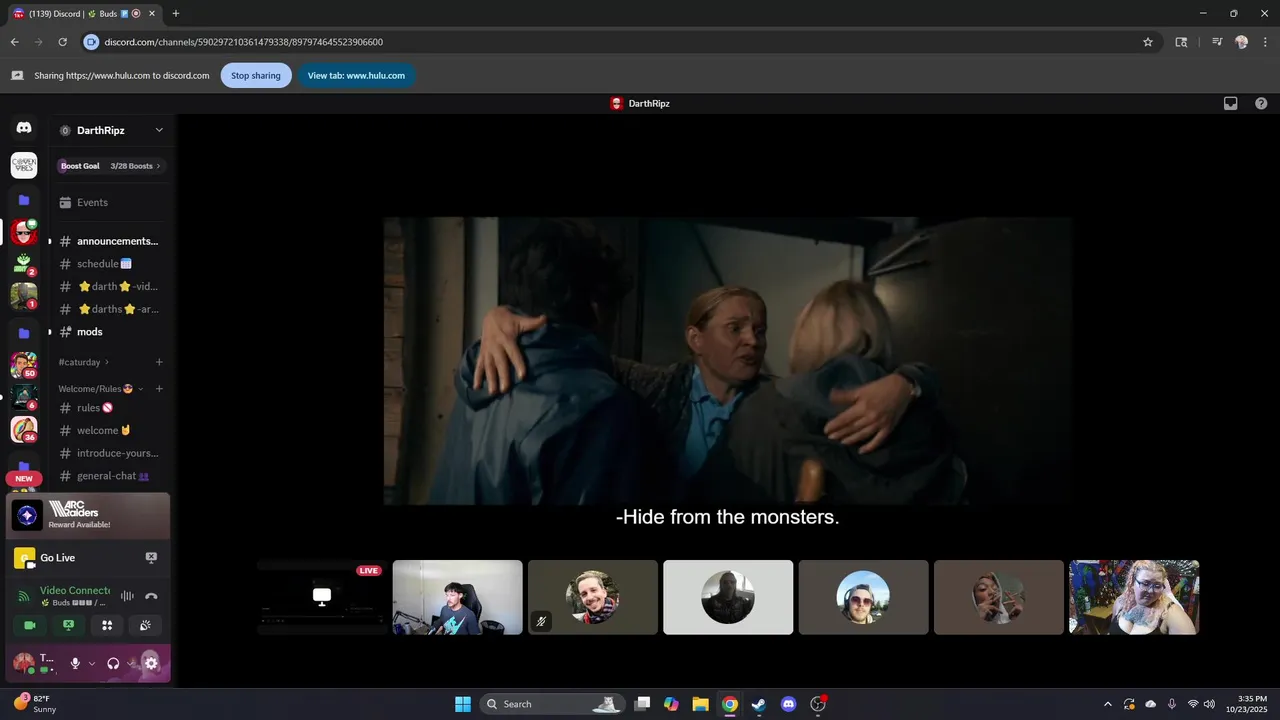Open a new Chrome tab
1280x720 pixels.
click(x=176, y=13)
